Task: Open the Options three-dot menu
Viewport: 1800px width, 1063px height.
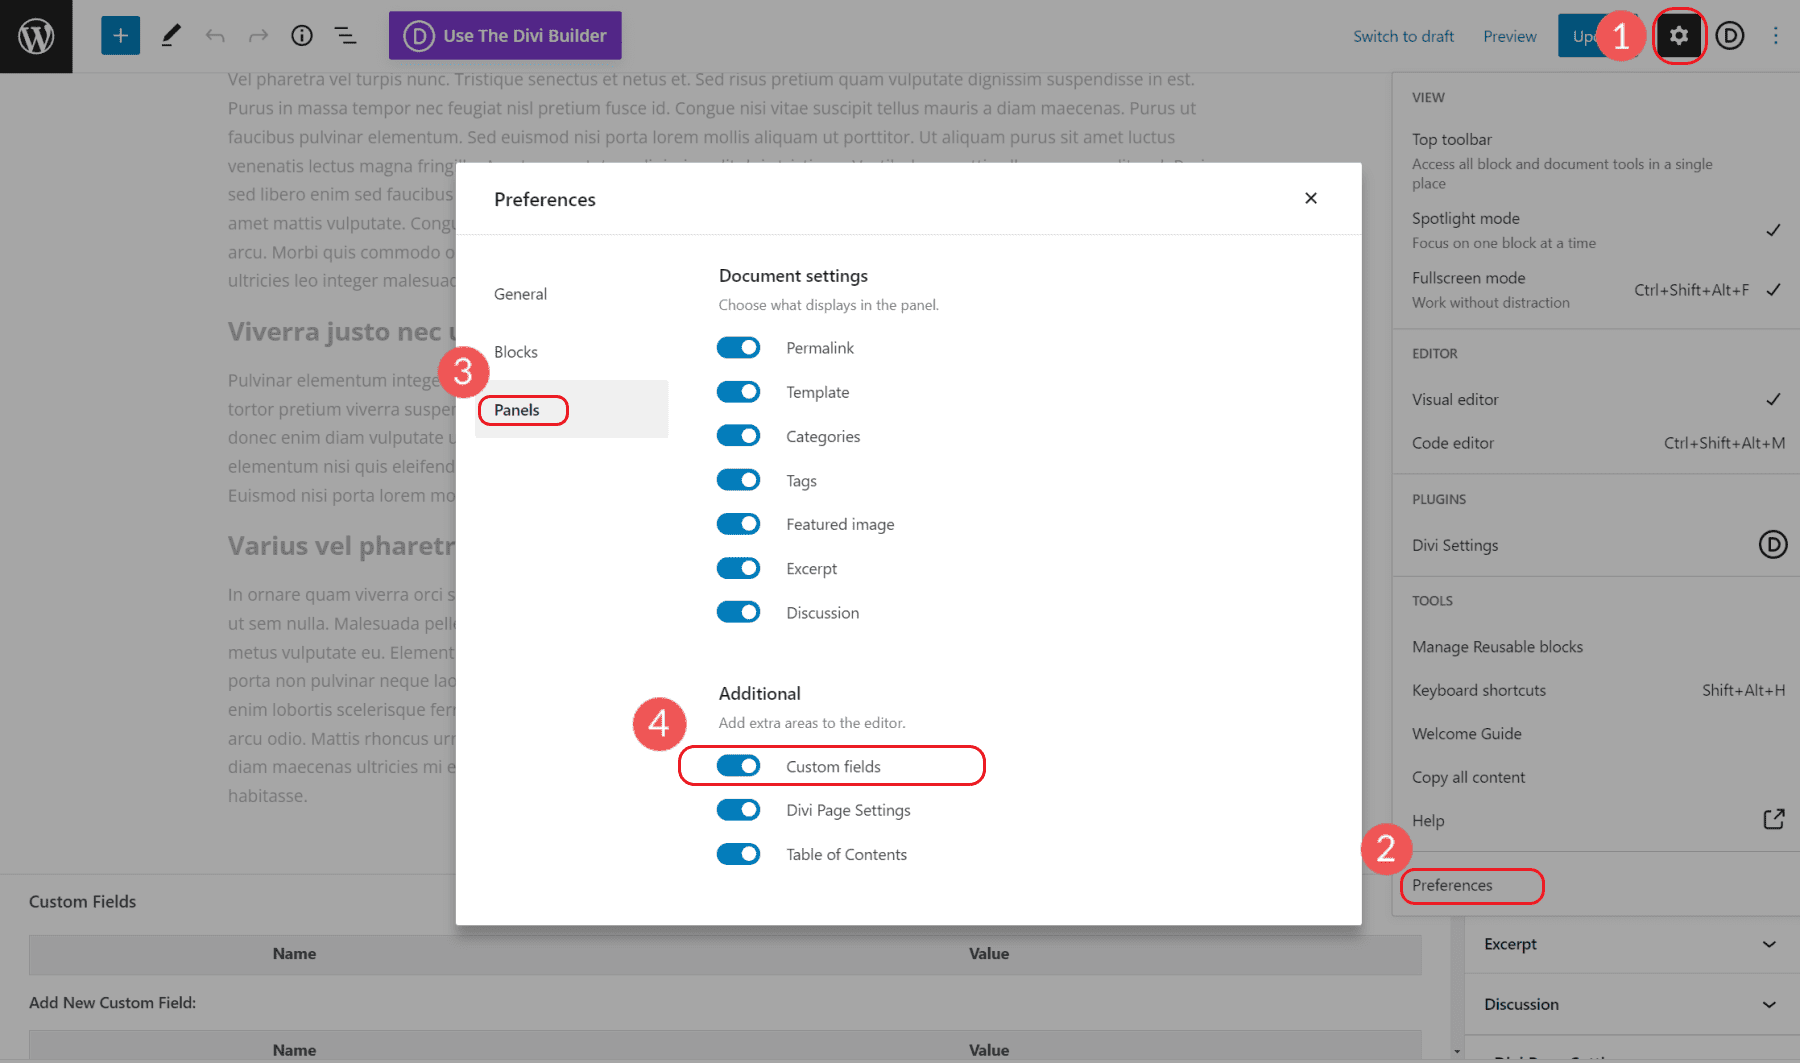Action: [x=1776, y=35]
